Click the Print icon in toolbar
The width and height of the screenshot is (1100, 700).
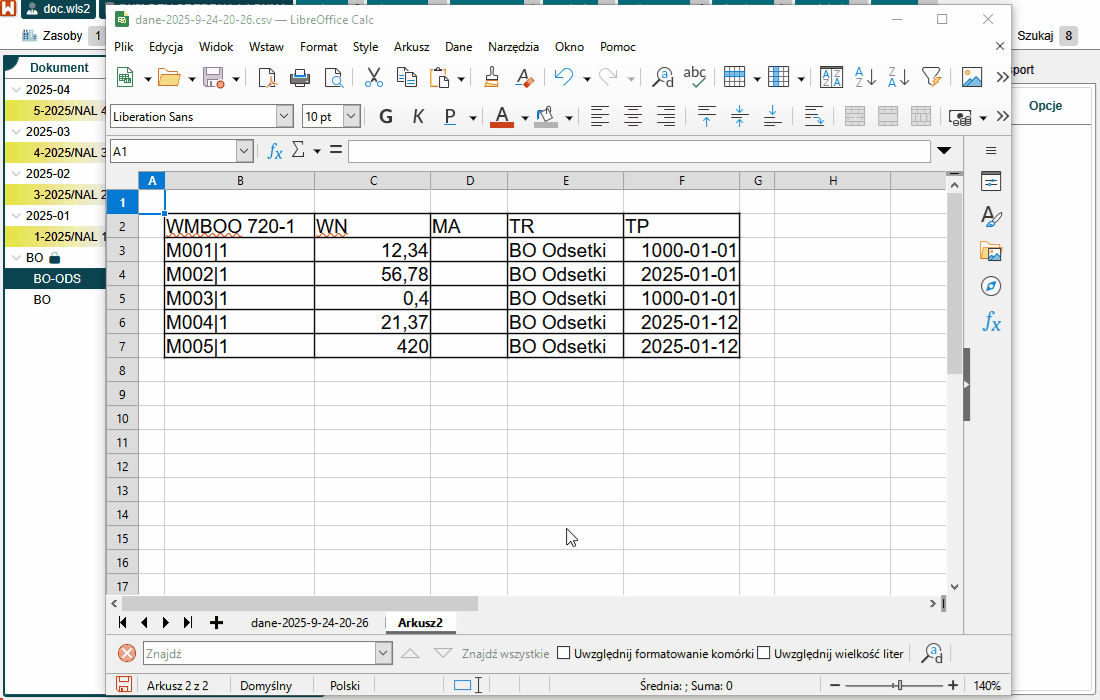[299, 78]
